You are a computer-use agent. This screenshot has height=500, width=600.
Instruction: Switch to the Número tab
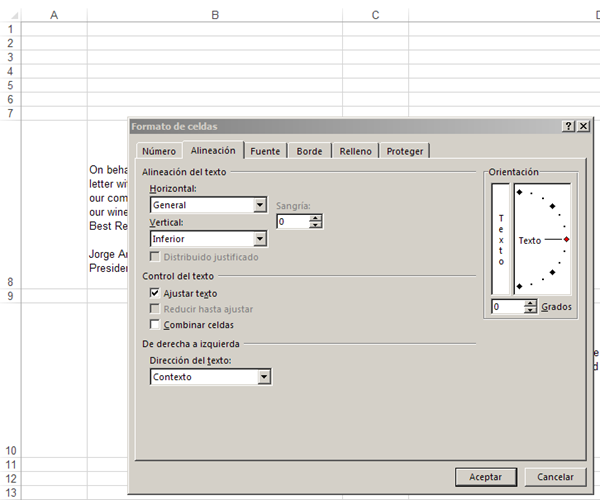(x=158, y=151)
